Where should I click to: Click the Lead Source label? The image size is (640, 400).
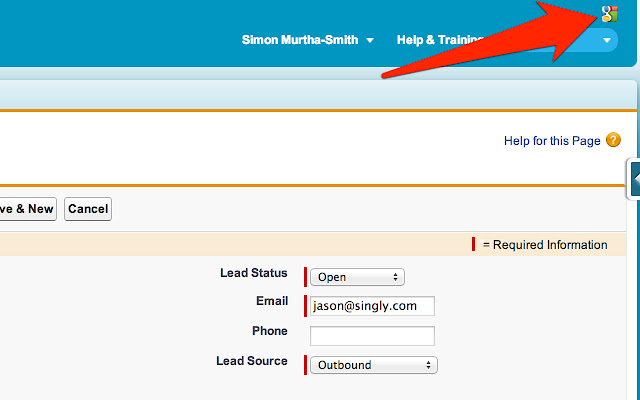pos(251,361)
